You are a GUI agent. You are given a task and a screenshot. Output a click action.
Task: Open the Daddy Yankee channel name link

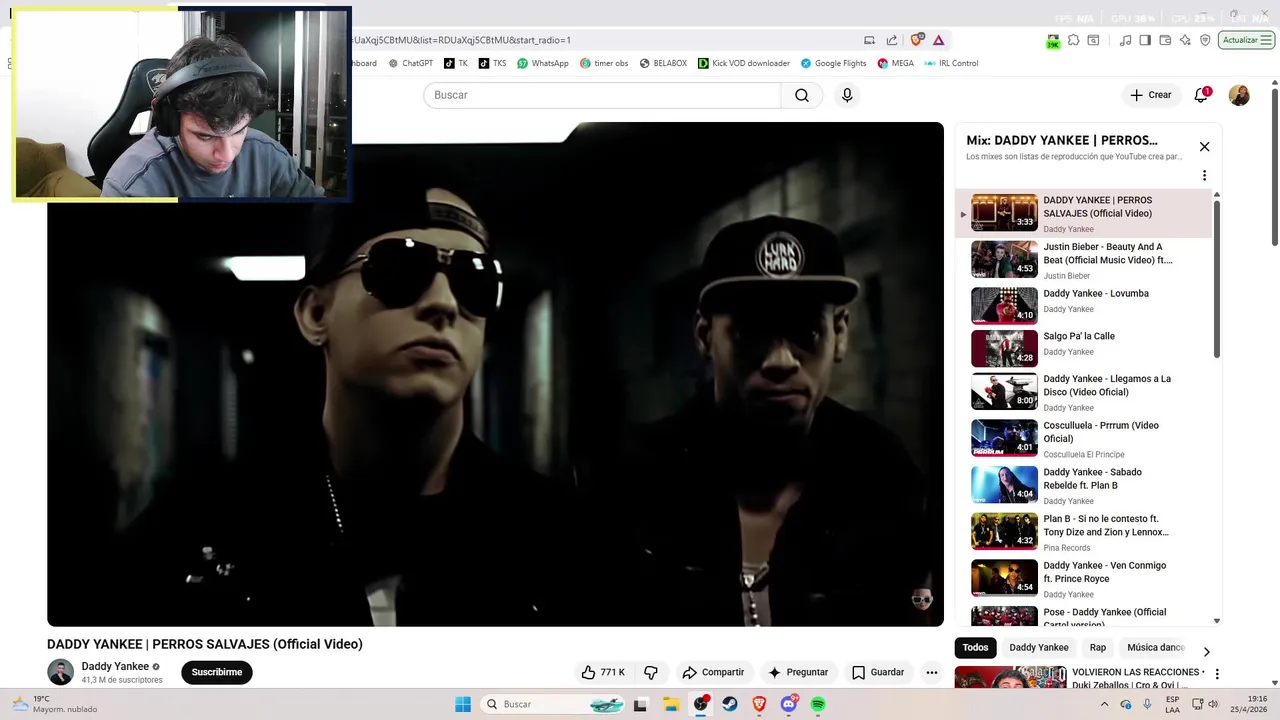pyautogui.click(x=115, y=666)
